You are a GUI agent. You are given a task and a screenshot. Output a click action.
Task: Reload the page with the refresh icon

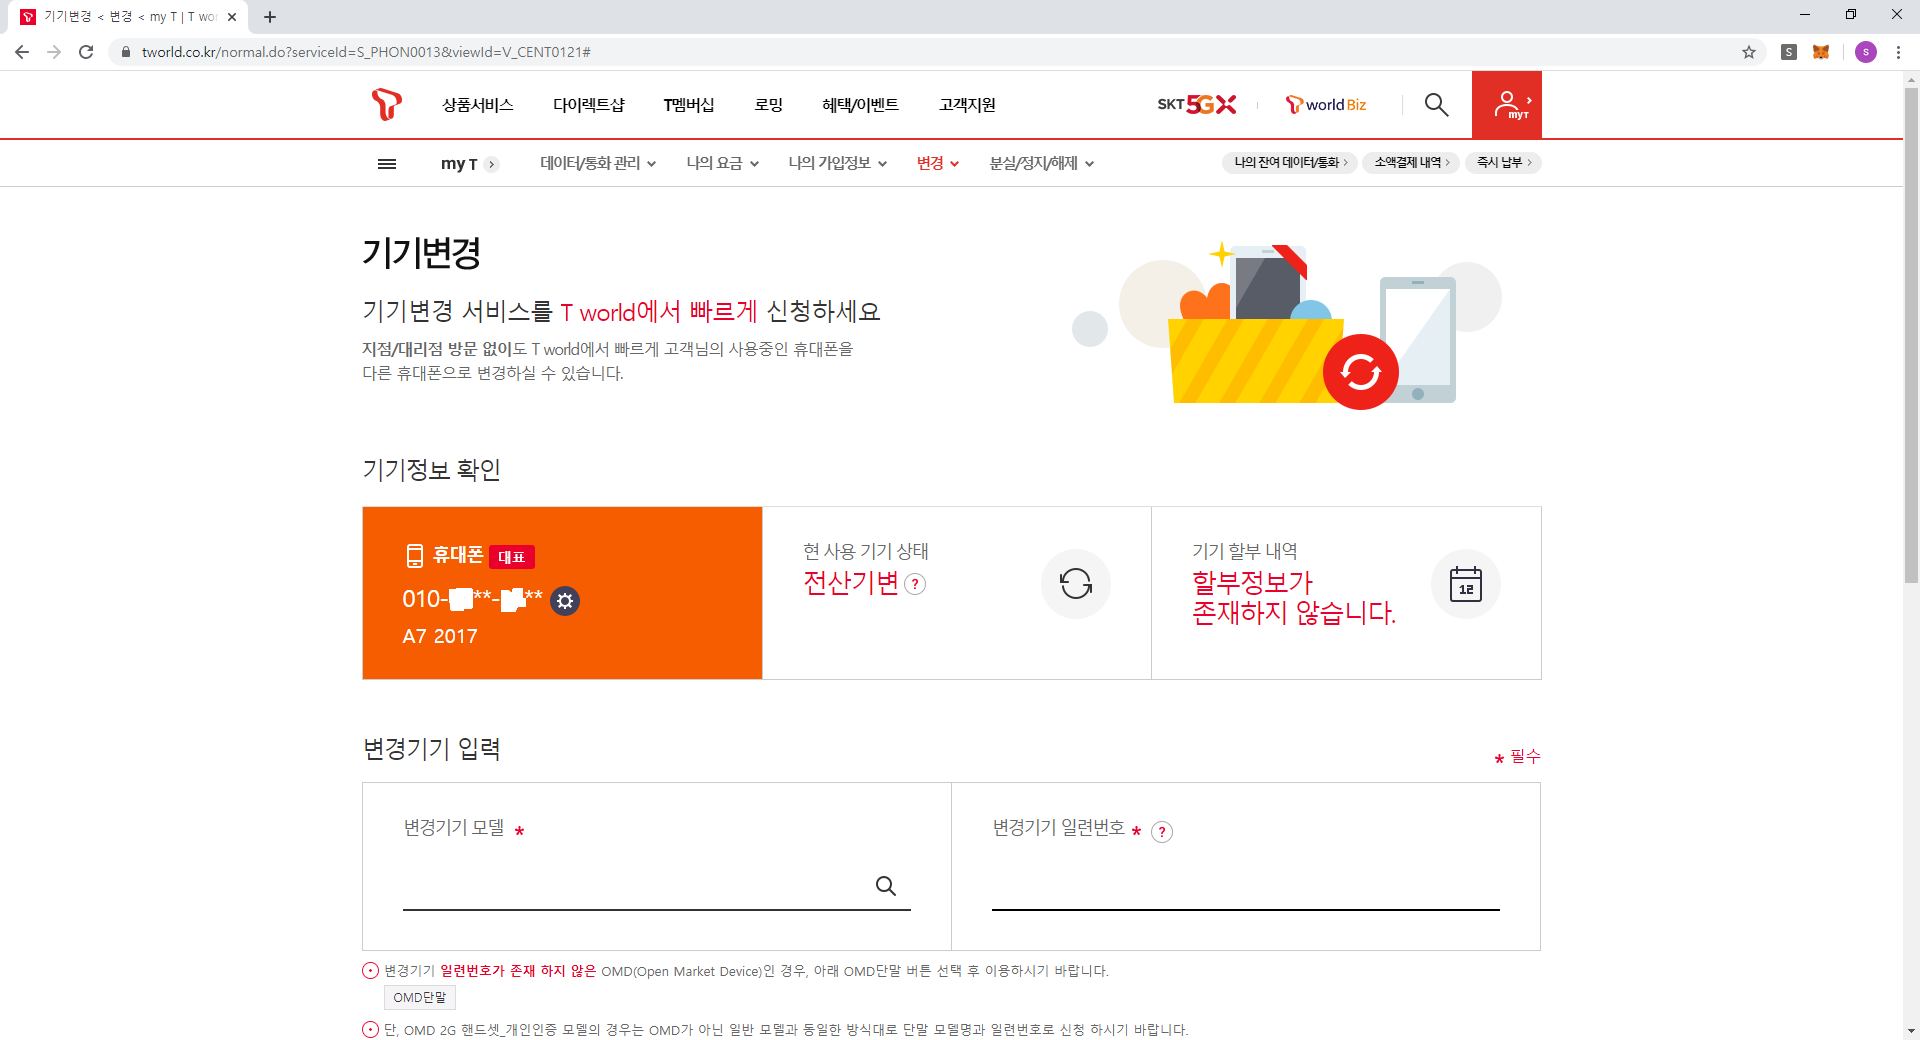coord(86,52)
